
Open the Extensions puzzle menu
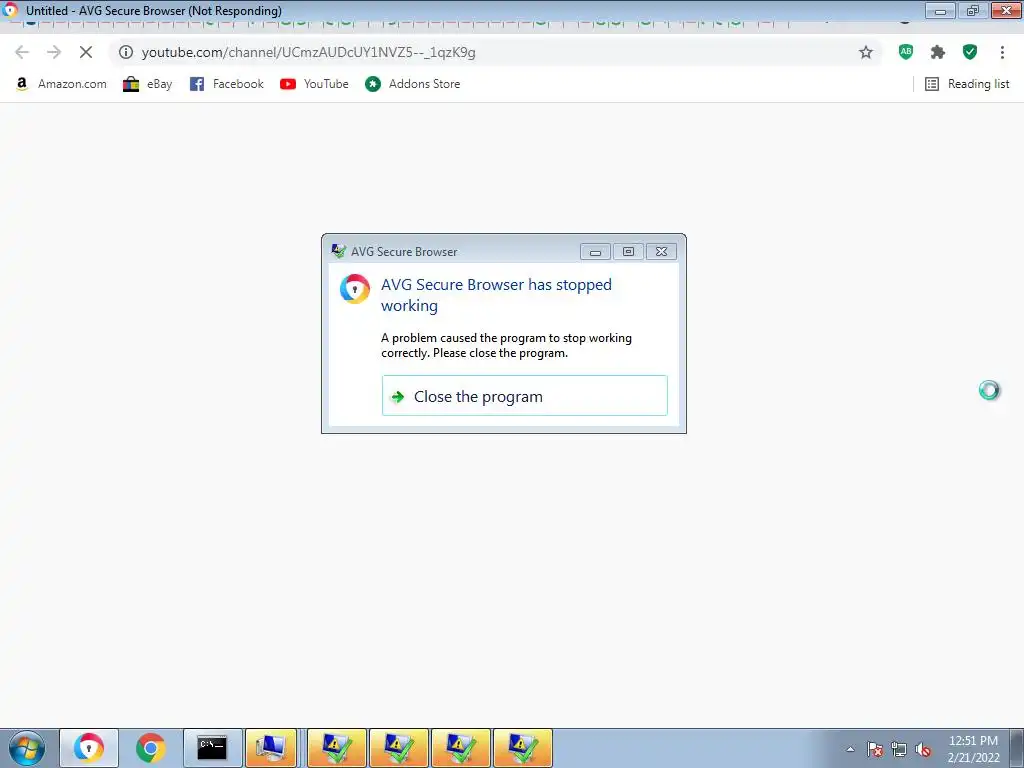938,52
